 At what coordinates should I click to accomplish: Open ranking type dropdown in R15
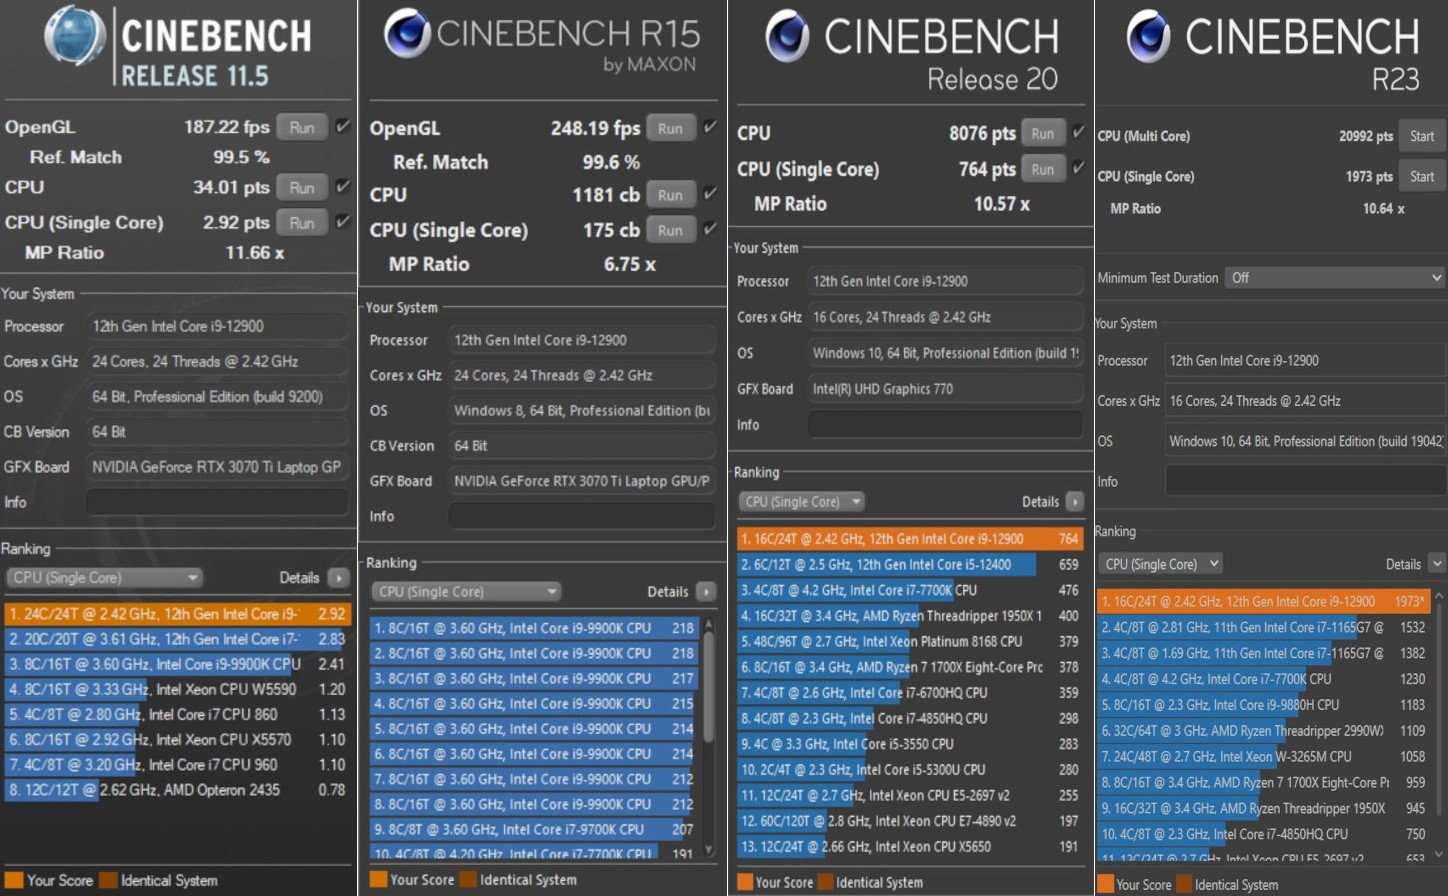click(465, 592)
